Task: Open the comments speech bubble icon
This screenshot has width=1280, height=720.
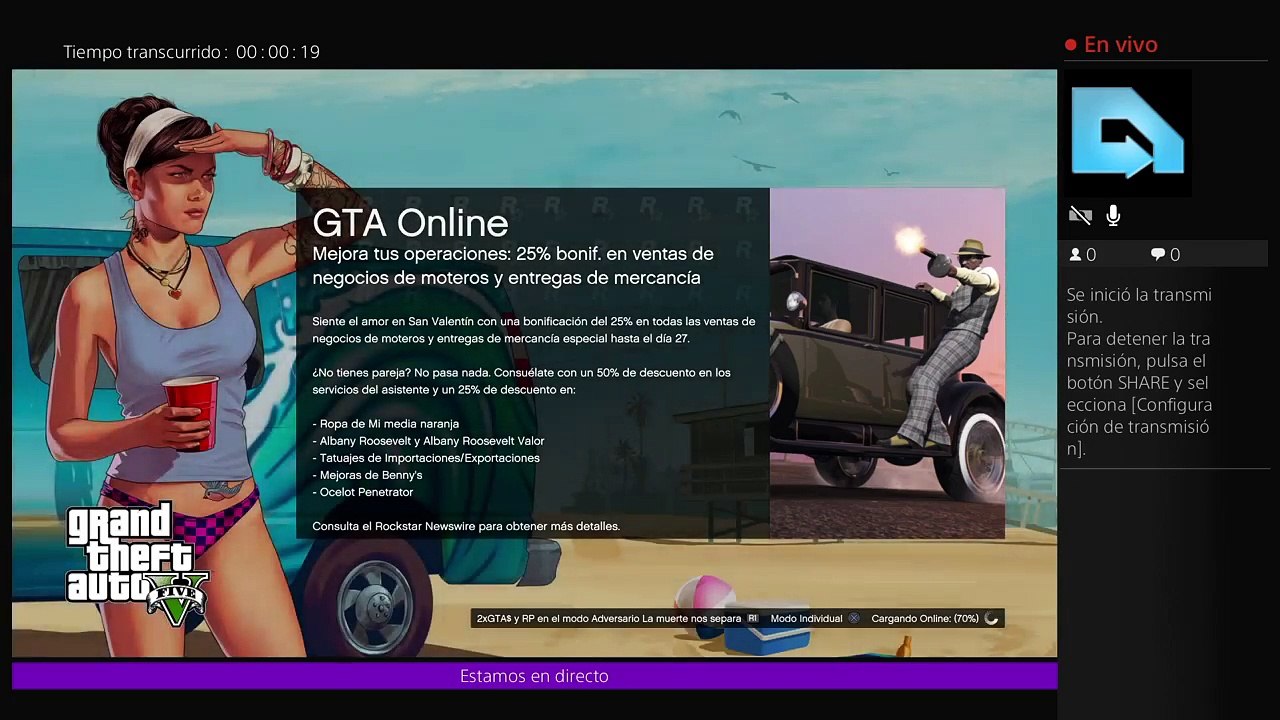Action: coord(1158,255)
